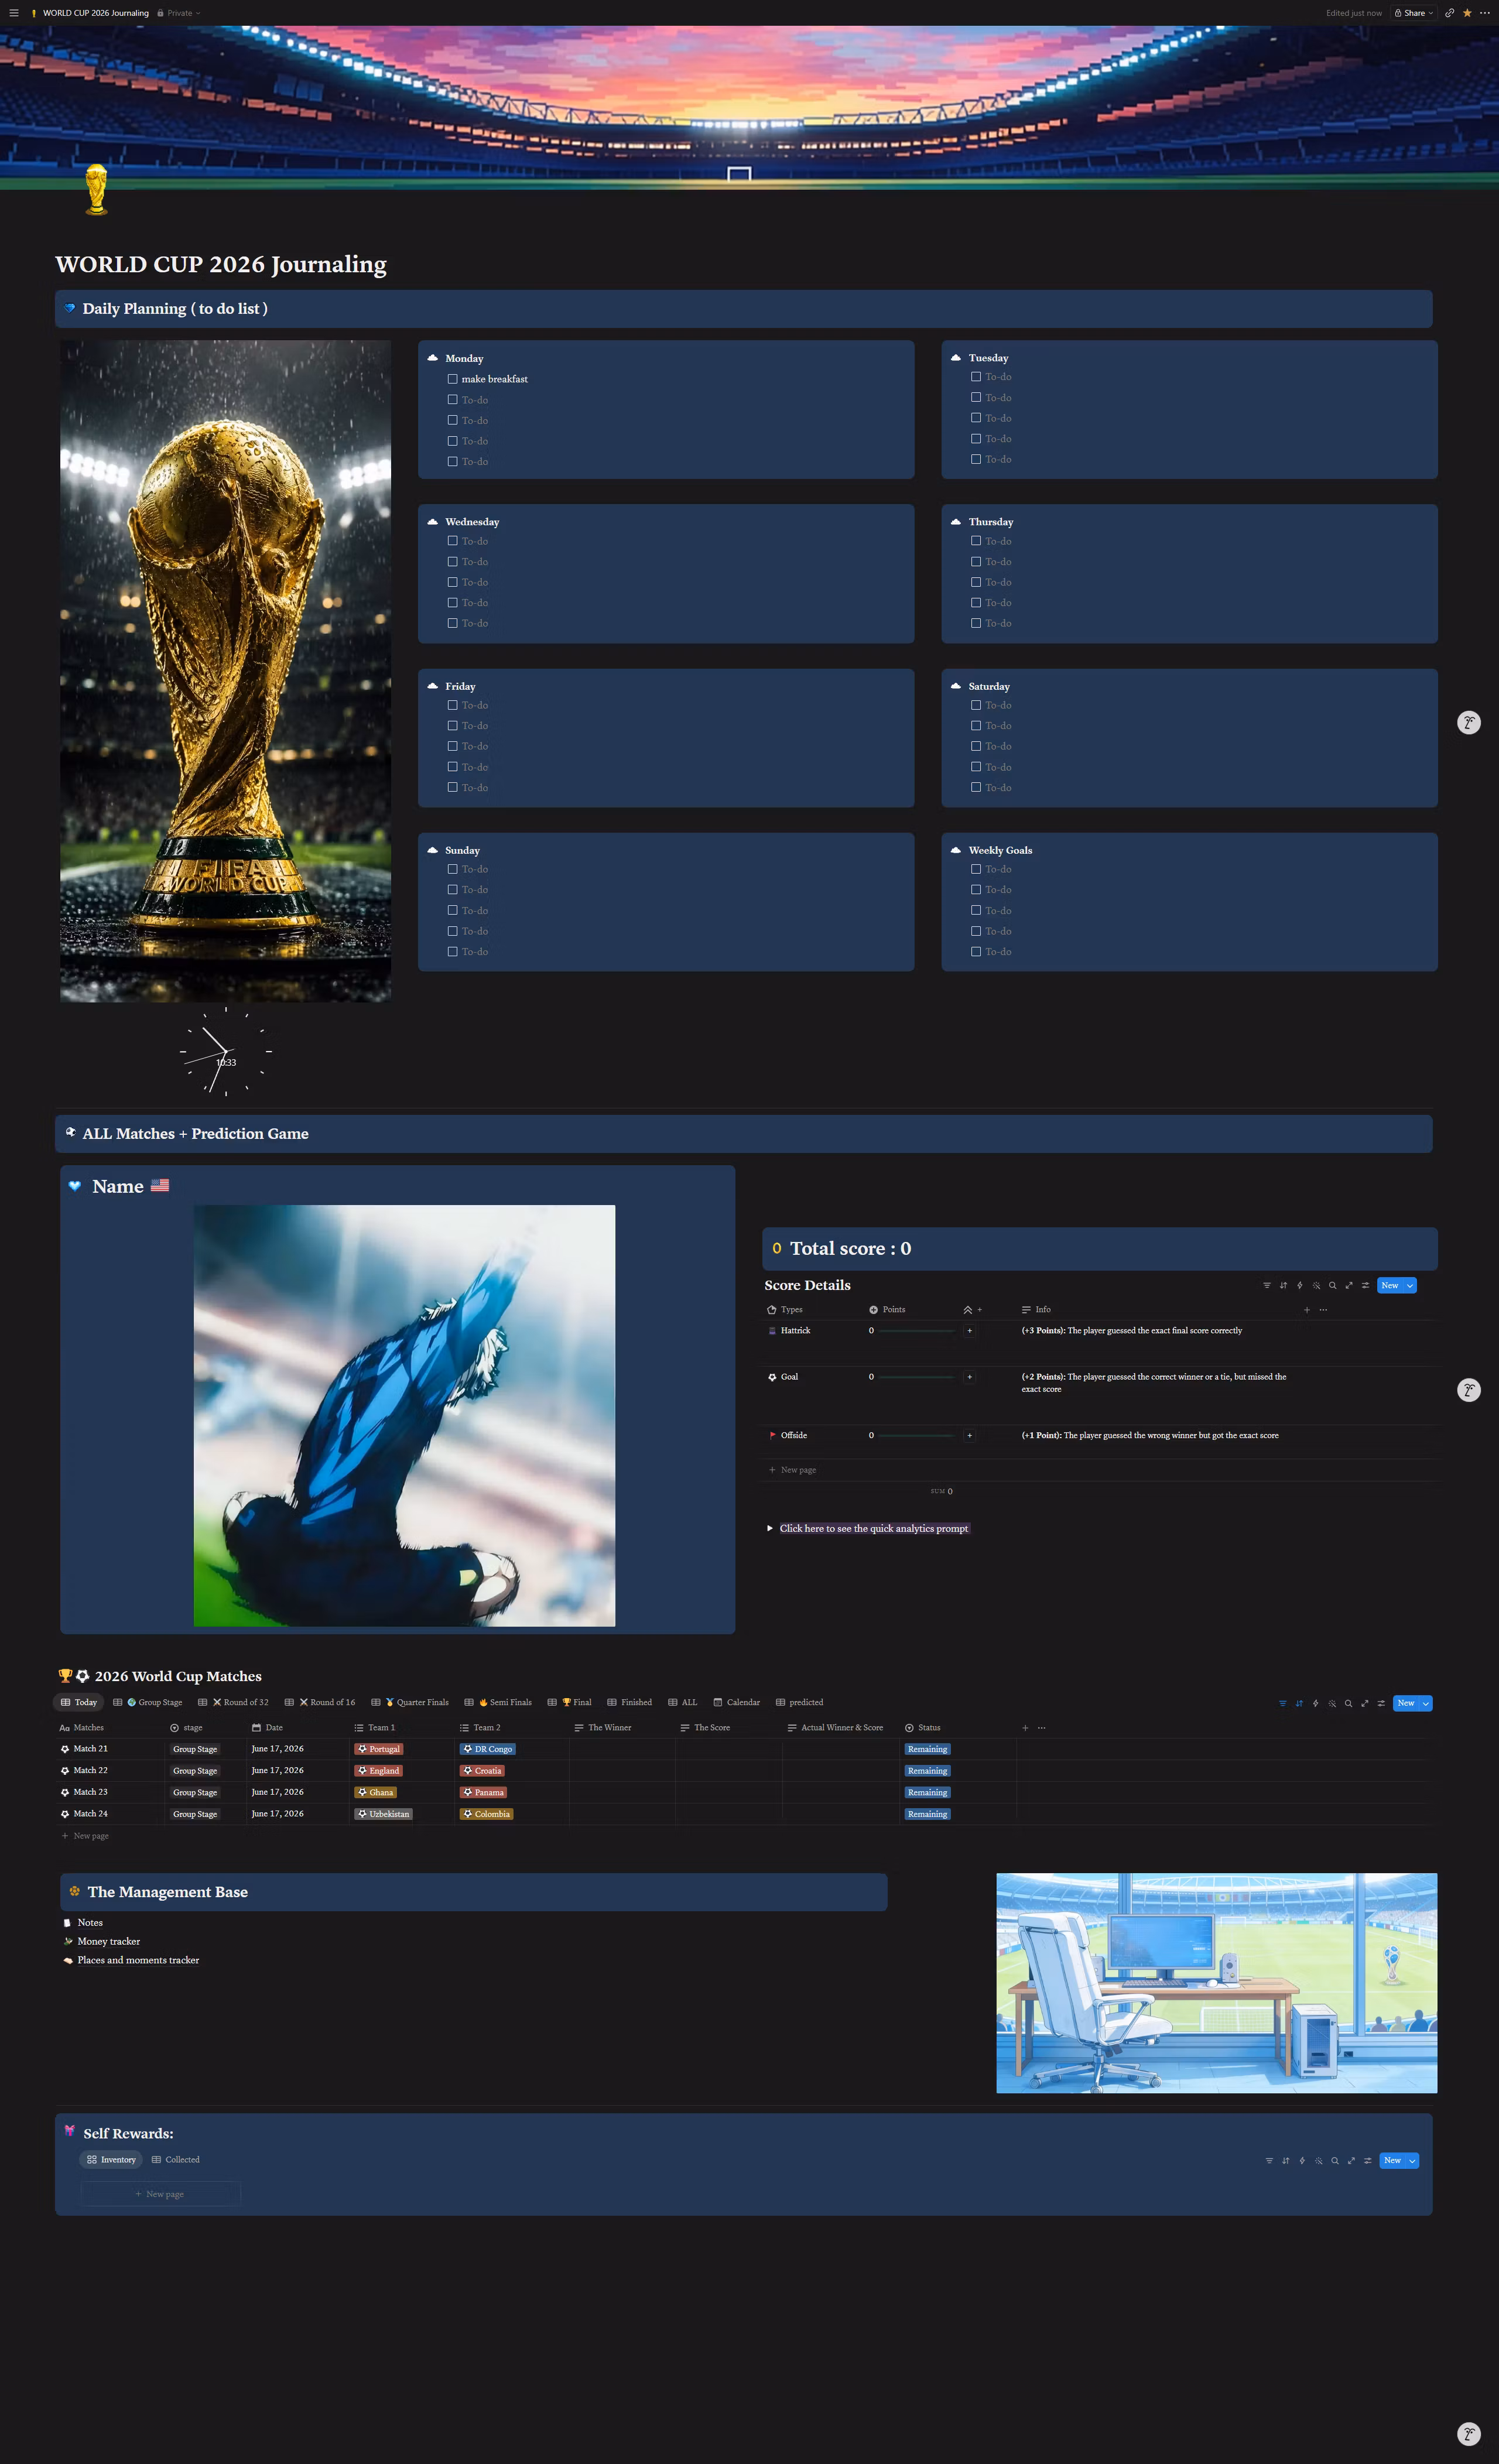Screen dimensions: 1499x2464
Task: Open dropdown arrow beside Matches New button
Action: pyautogui.click(x=1426, y=1703)
